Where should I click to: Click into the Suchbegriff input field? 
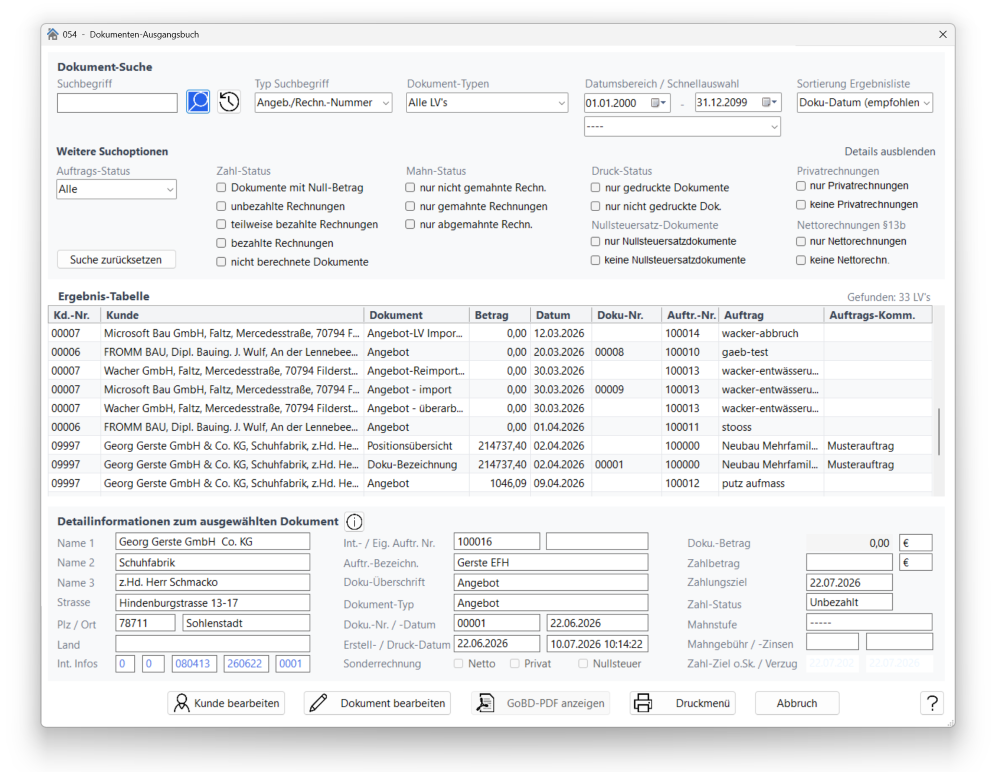[x=117, y=103]
